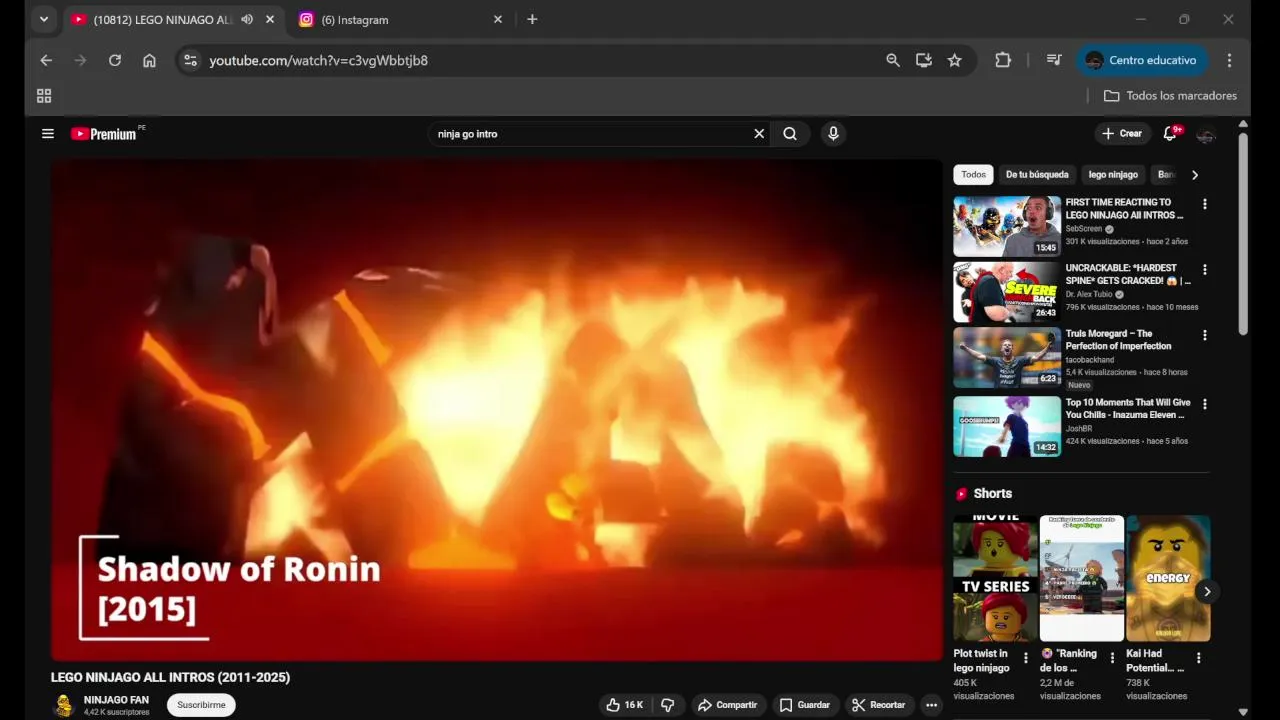The height and width of the screenshot is (720, 1280).
Task: Submit search with the magnifier button
Action: (790, 133)
